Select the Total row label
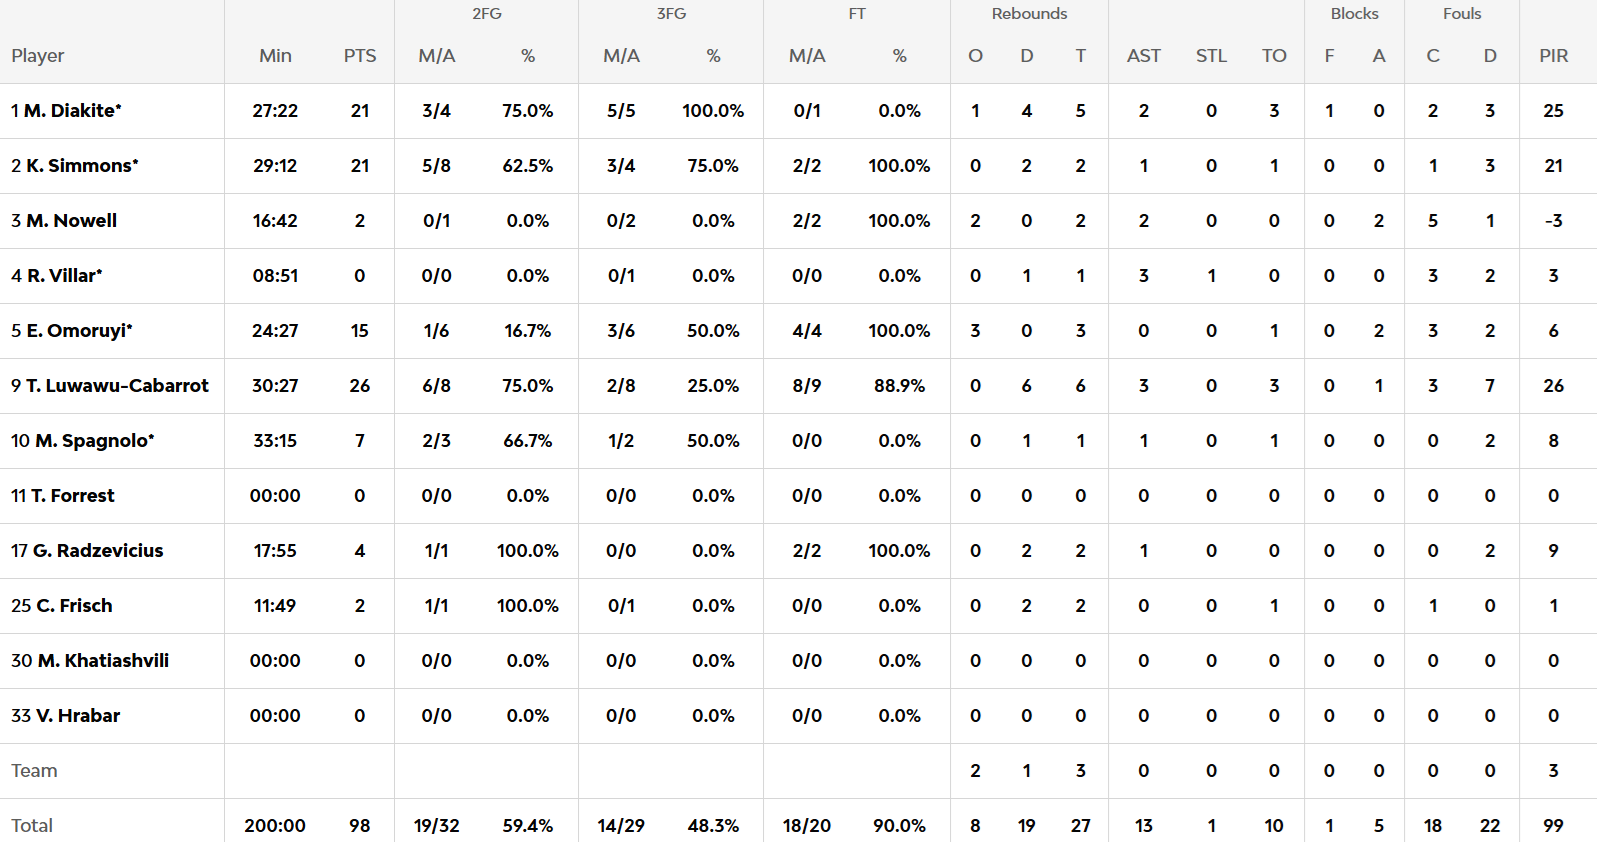Image resolution: width=1597 pixels, height=842 pixels. (x=32, y=826)
